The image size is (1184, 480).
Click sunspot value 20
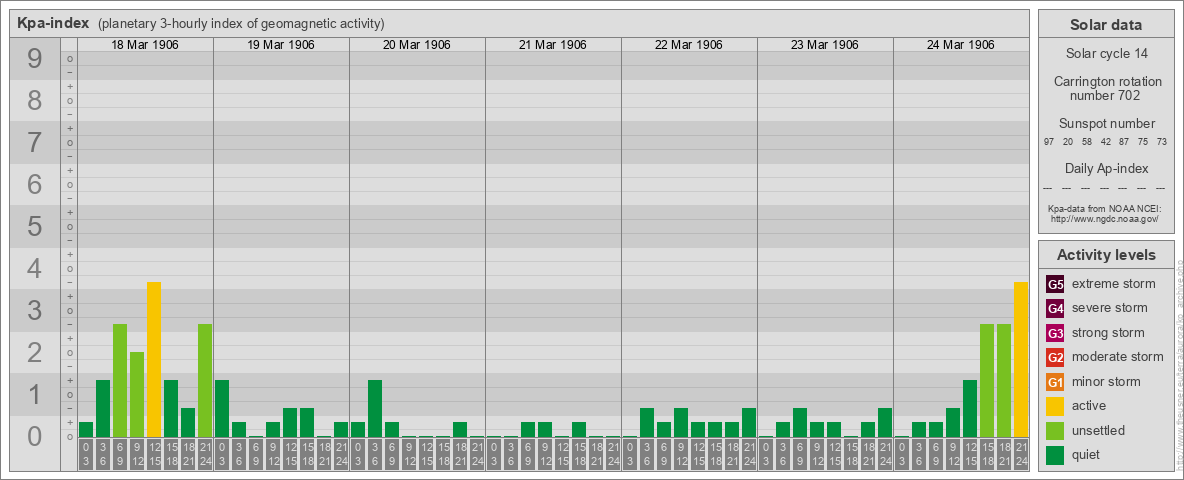point(1068,142)
